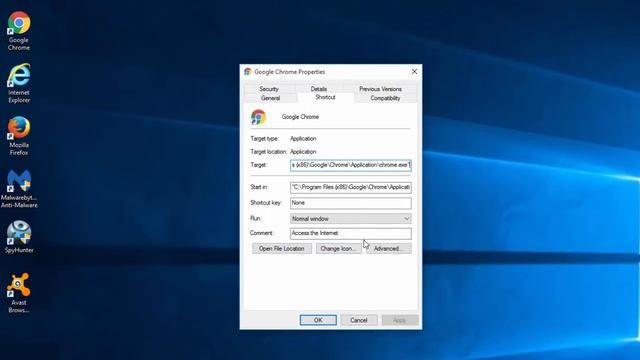Open the Compatibility tab
This screenshot has width=640, height=360.
[x=385, y=98]
